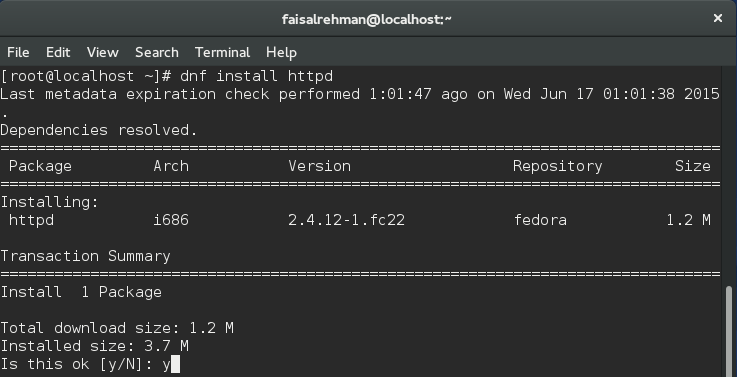Click the 'fedora' repository text
This screenshot has width=737, height=377.
[540, 220]
